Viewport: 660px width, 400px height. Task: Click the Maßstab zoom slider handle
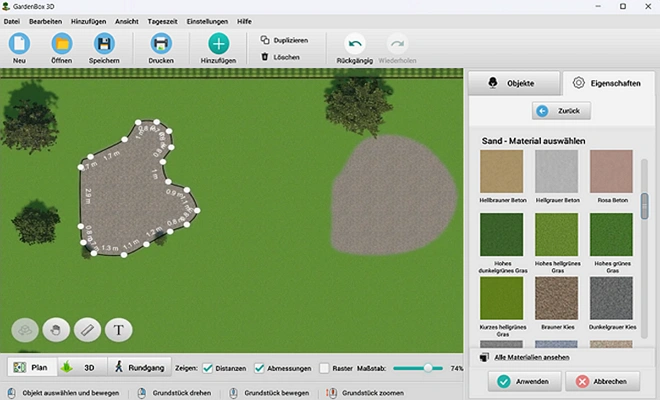click(428, 368)
